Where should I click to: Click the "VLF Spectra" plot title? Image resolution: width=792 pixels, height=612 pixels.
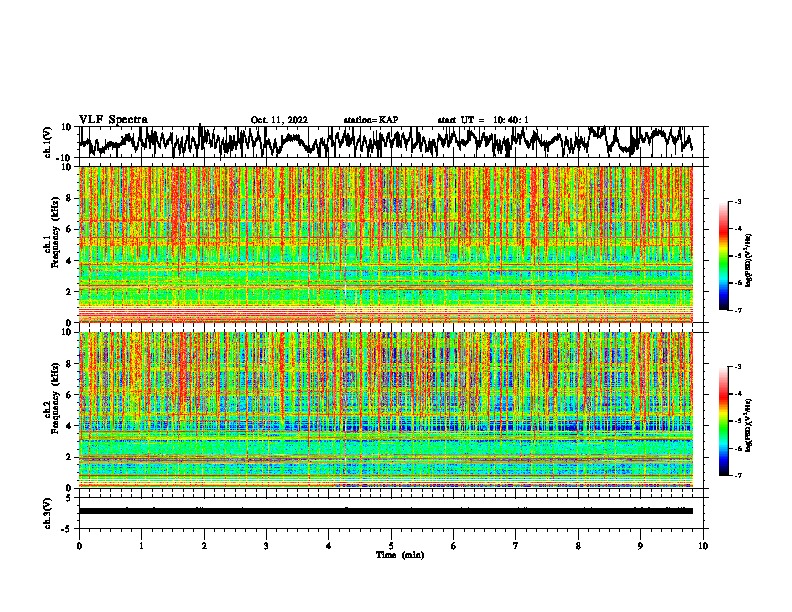coord(113,120)
